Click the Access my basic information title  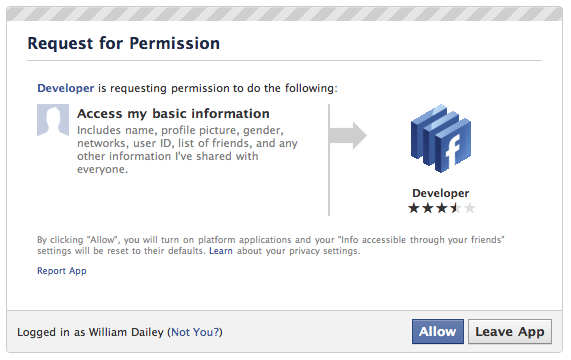click(x=173, y=114)
